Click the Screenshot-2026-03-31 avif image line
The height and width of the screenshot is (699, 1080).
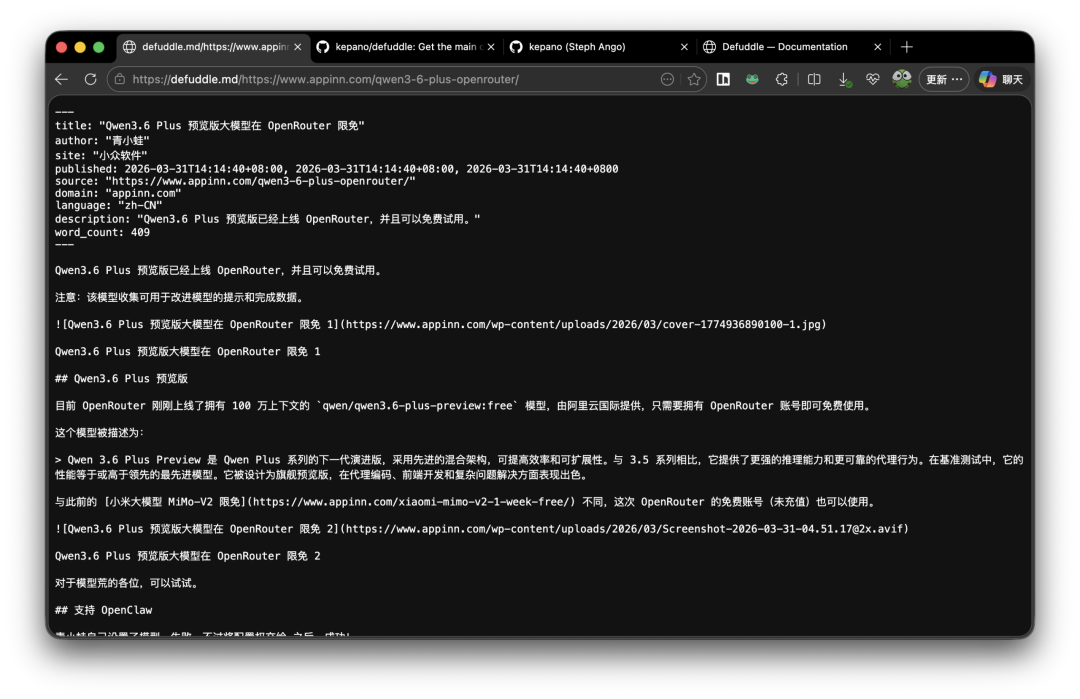pos(481,529)
